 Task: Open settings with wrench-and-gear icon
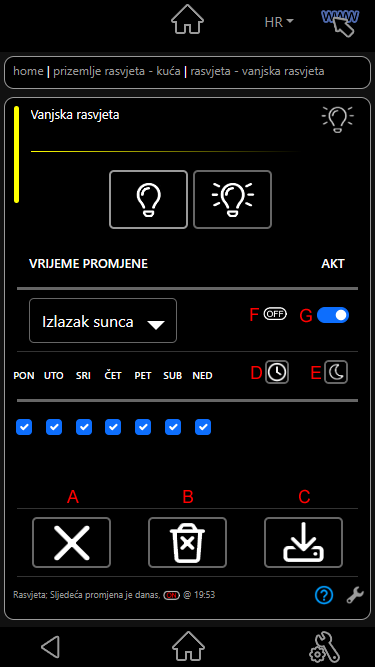click(324, 647)
